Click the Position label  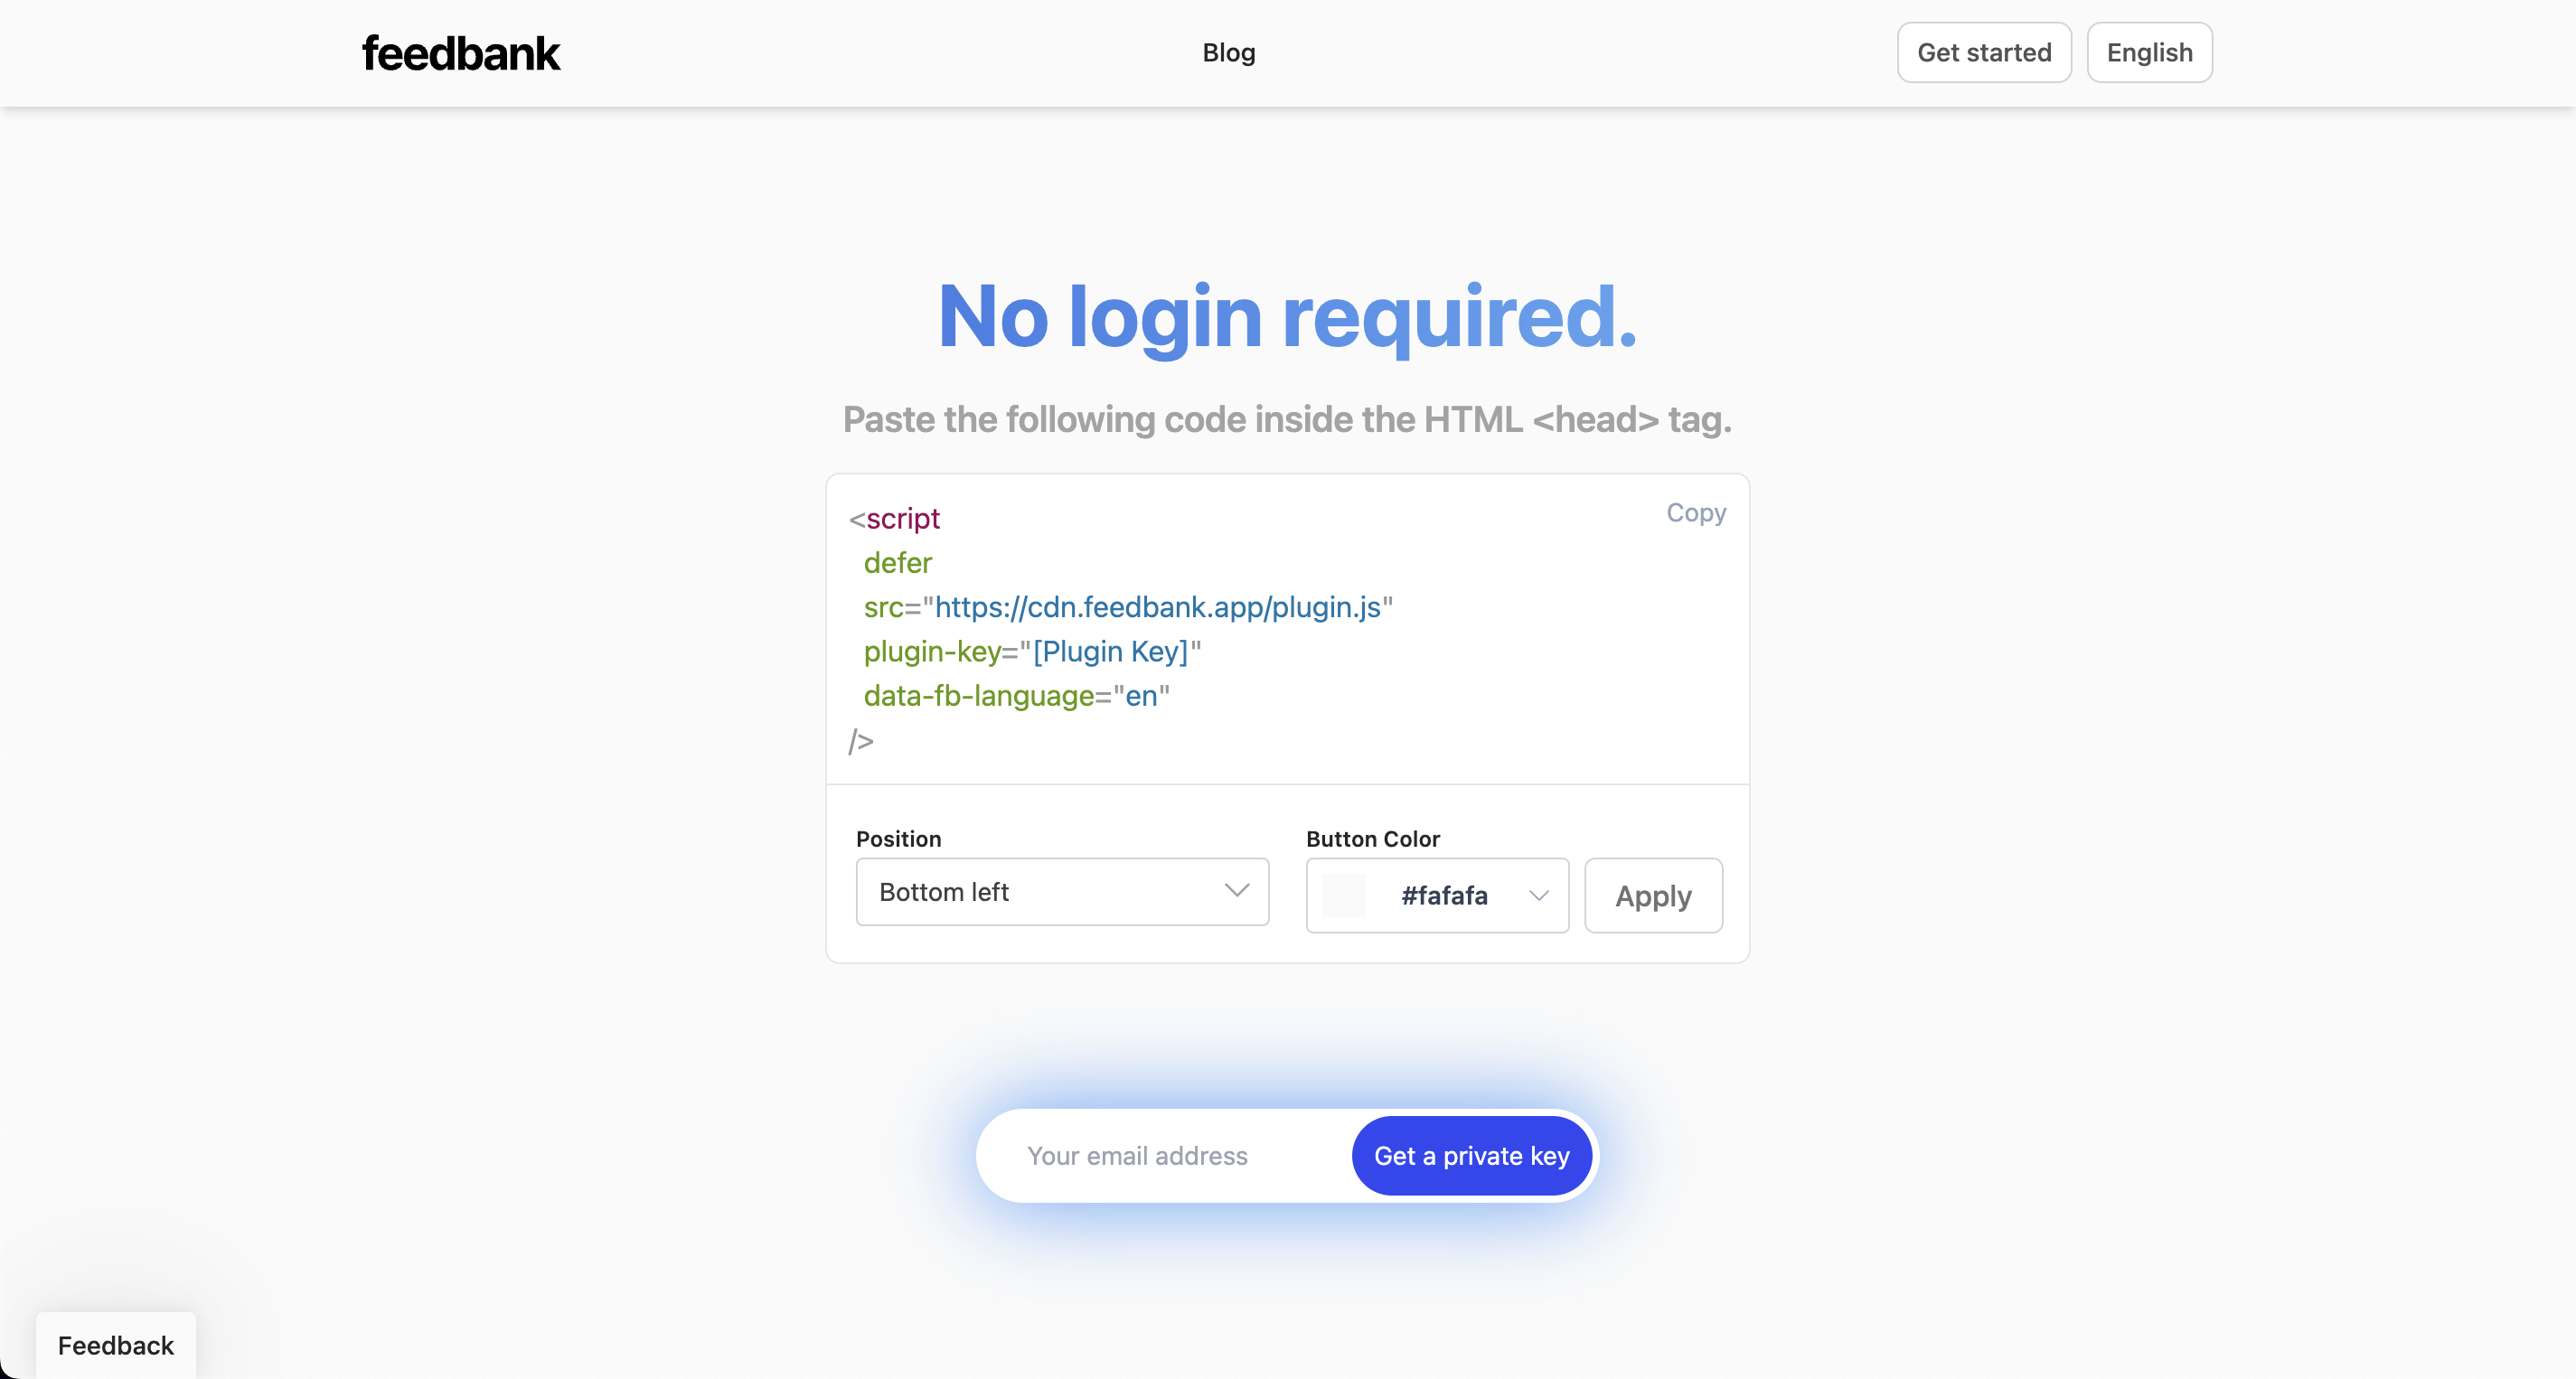pyautogui.click(x=898, y=839)
